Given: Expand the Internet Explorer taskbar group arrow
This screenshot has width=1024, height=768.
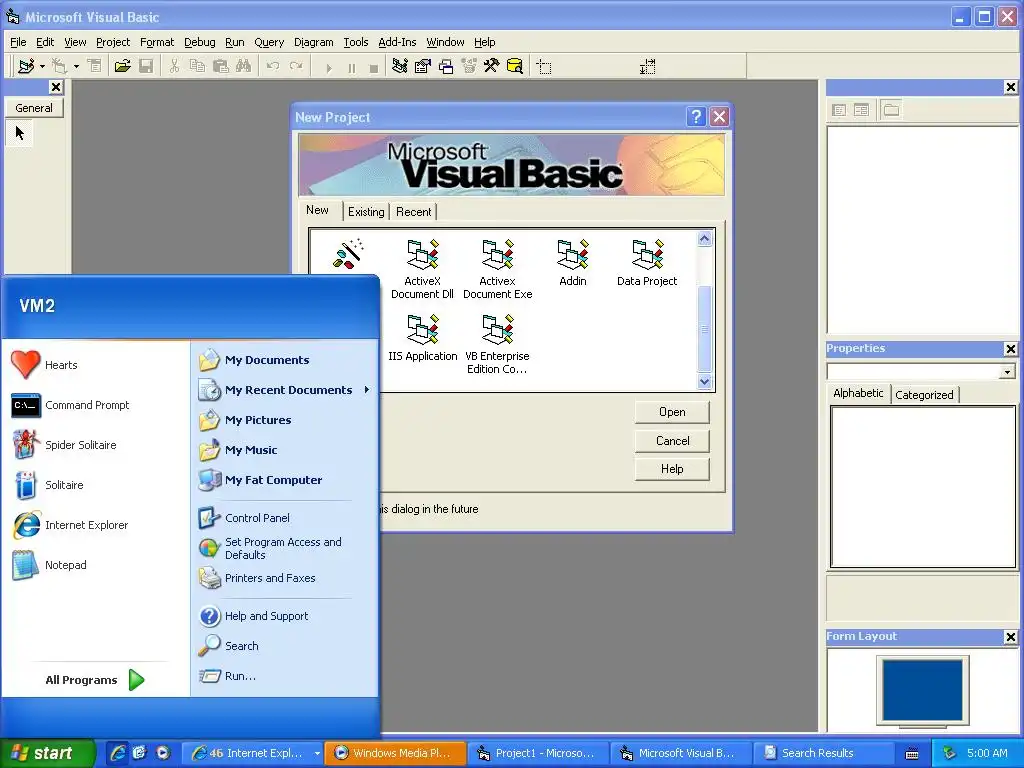Looking at the screenshot, I should tap(317, 753).
